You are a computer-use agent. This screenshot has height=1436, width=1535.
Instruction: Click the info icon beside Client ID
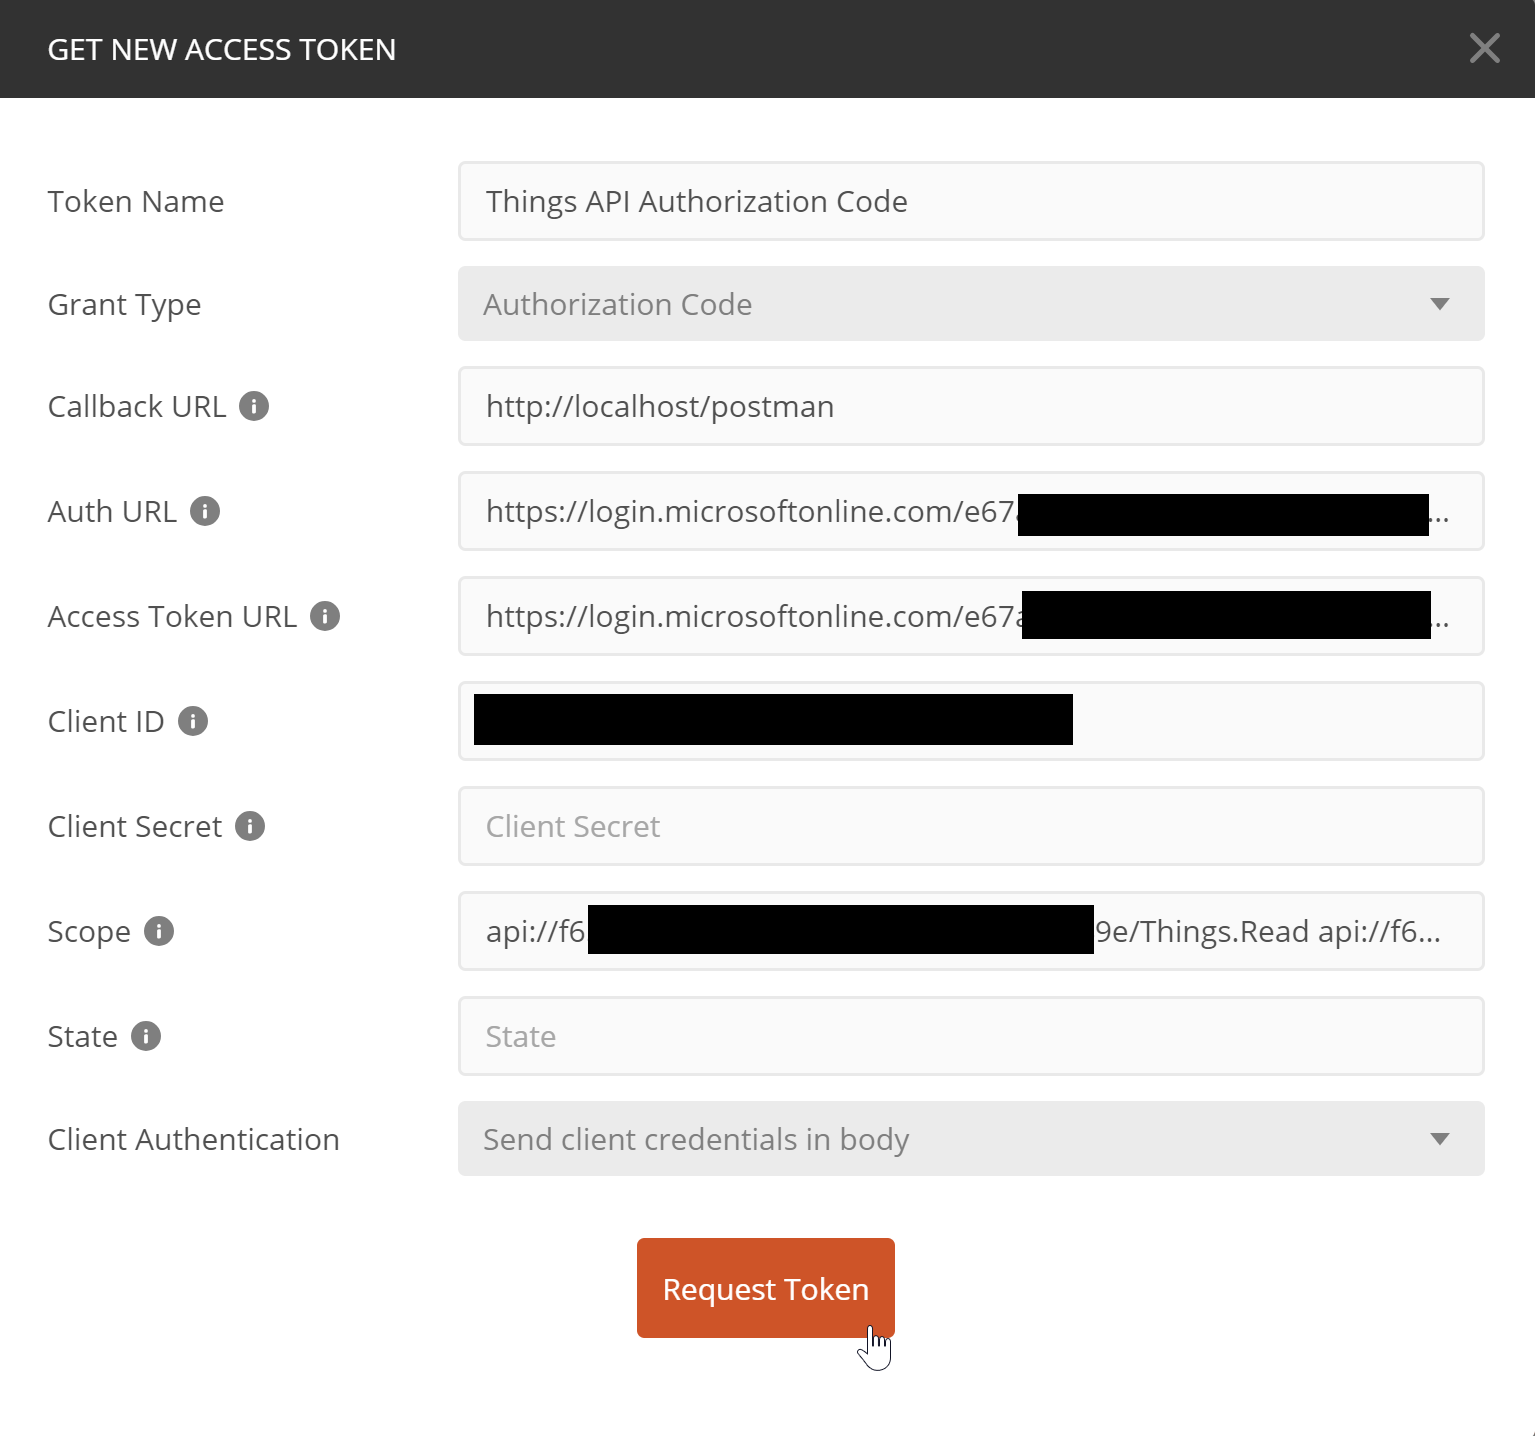click(x=193, y=721)
